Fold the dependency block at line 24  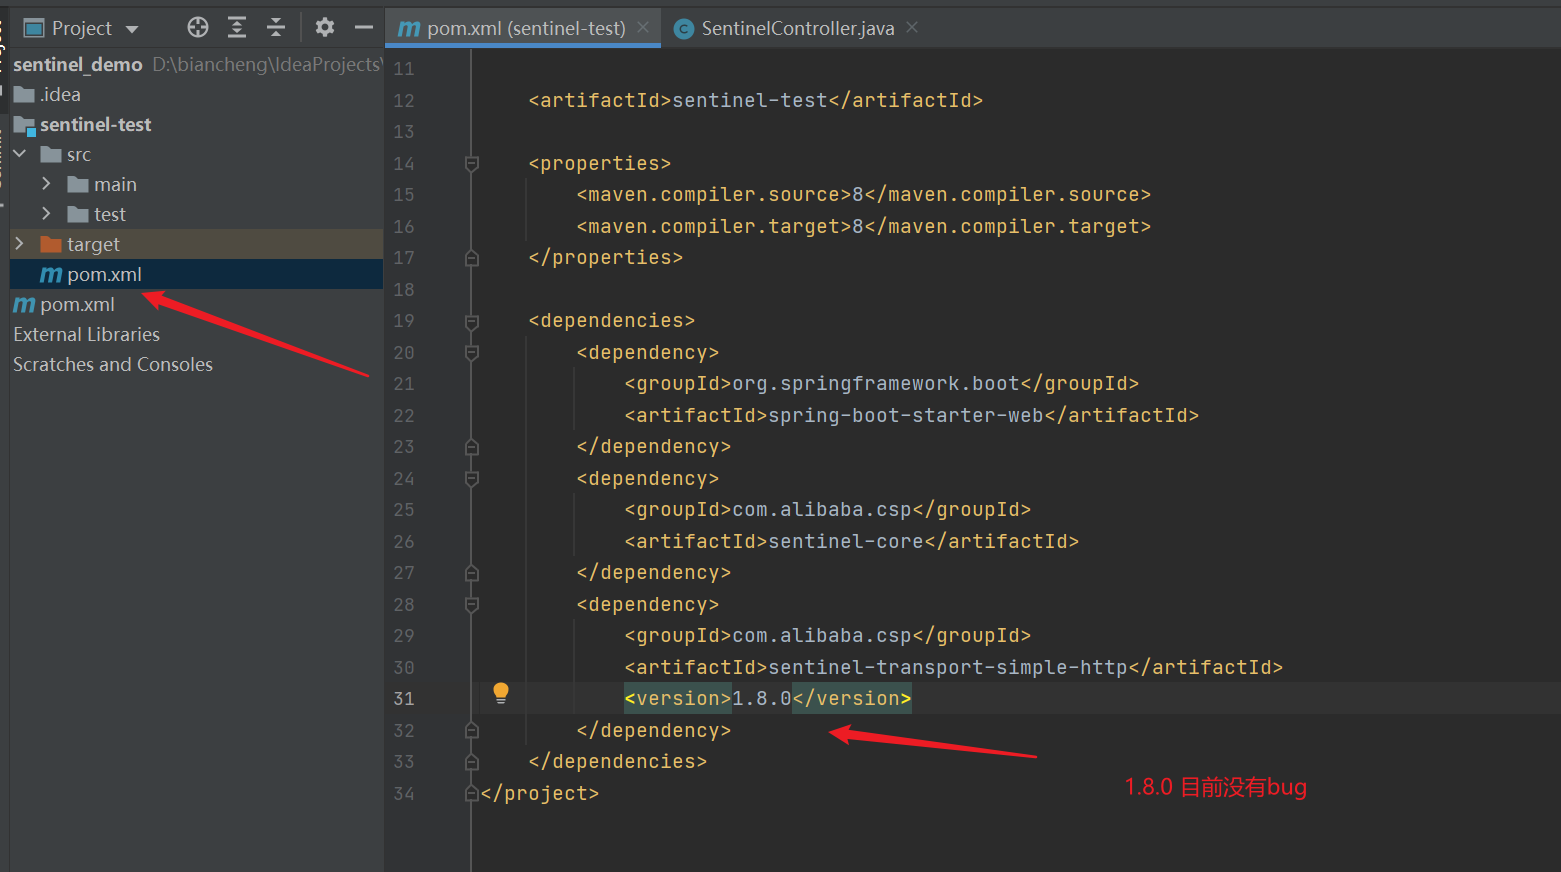click(472, 478)
